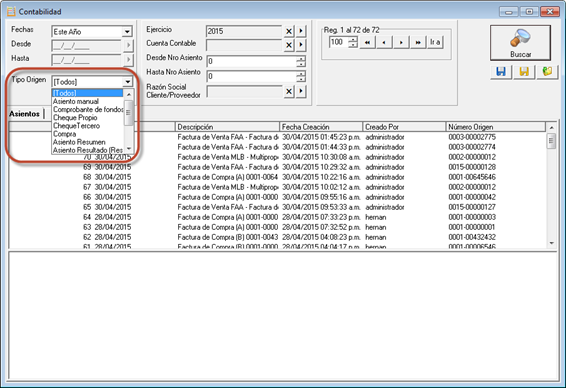This screenshot has height=388, width=566.
Task: Select '[Todos]' in Tipo Origen list
Action: [88, 93]
